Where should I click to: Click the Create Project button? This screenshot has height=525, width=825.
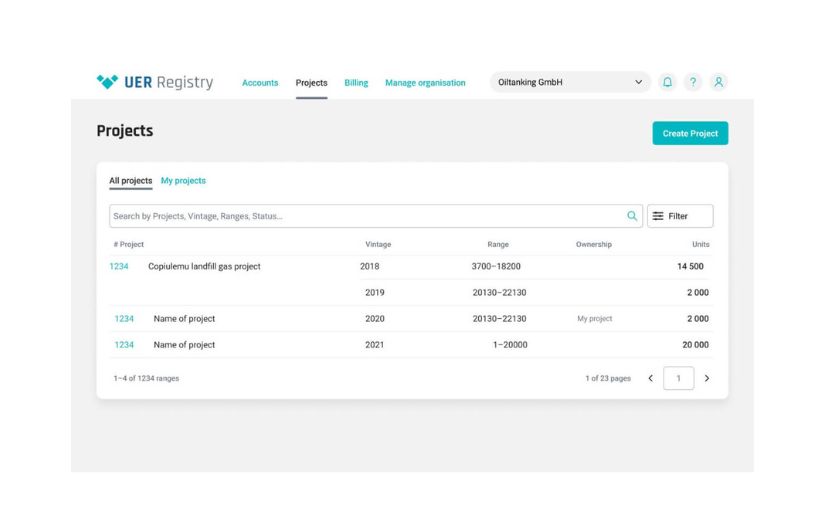coord(690,133)
